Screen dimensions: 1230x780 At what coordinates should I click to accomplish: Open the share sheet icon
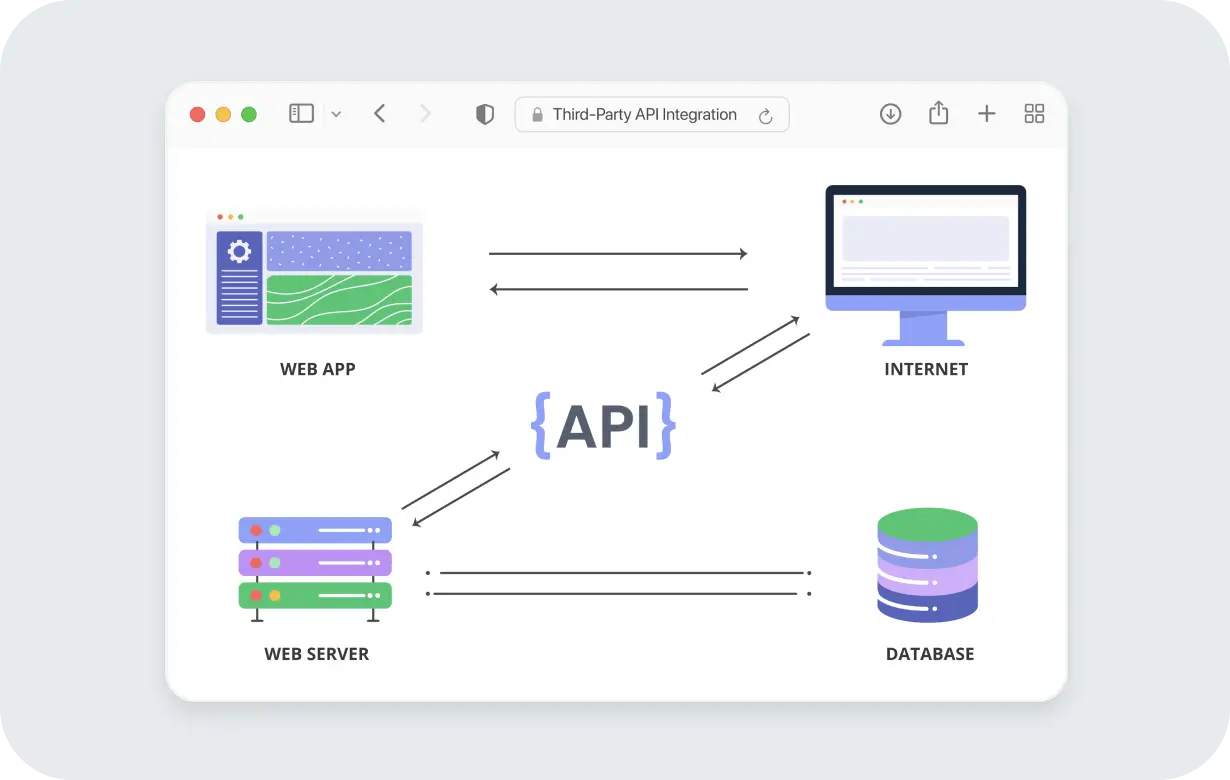coord(938,113)
